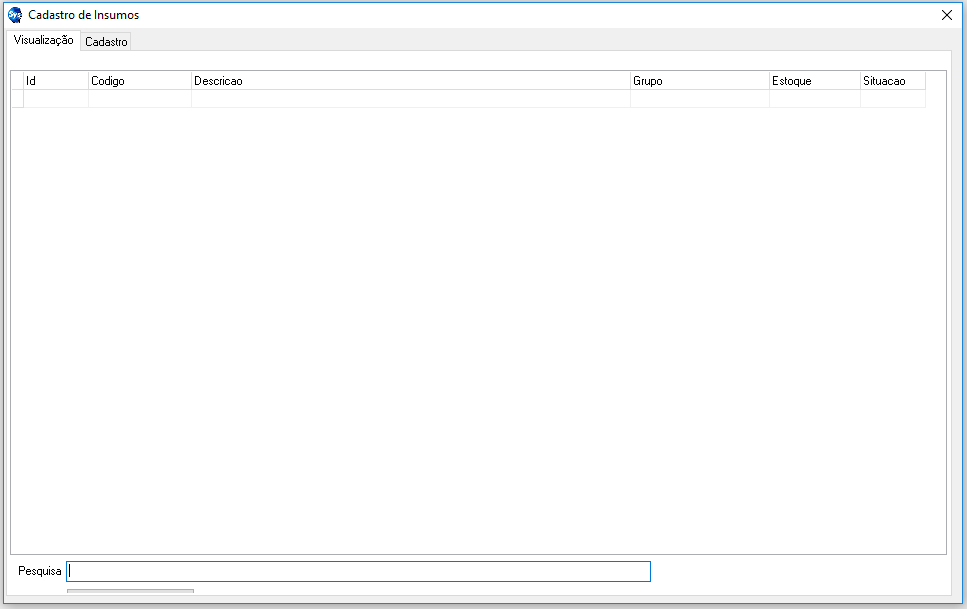The image size is (967, 609).
Task: Click the empty Situacao cell in first row
Action: click(892, 99)
